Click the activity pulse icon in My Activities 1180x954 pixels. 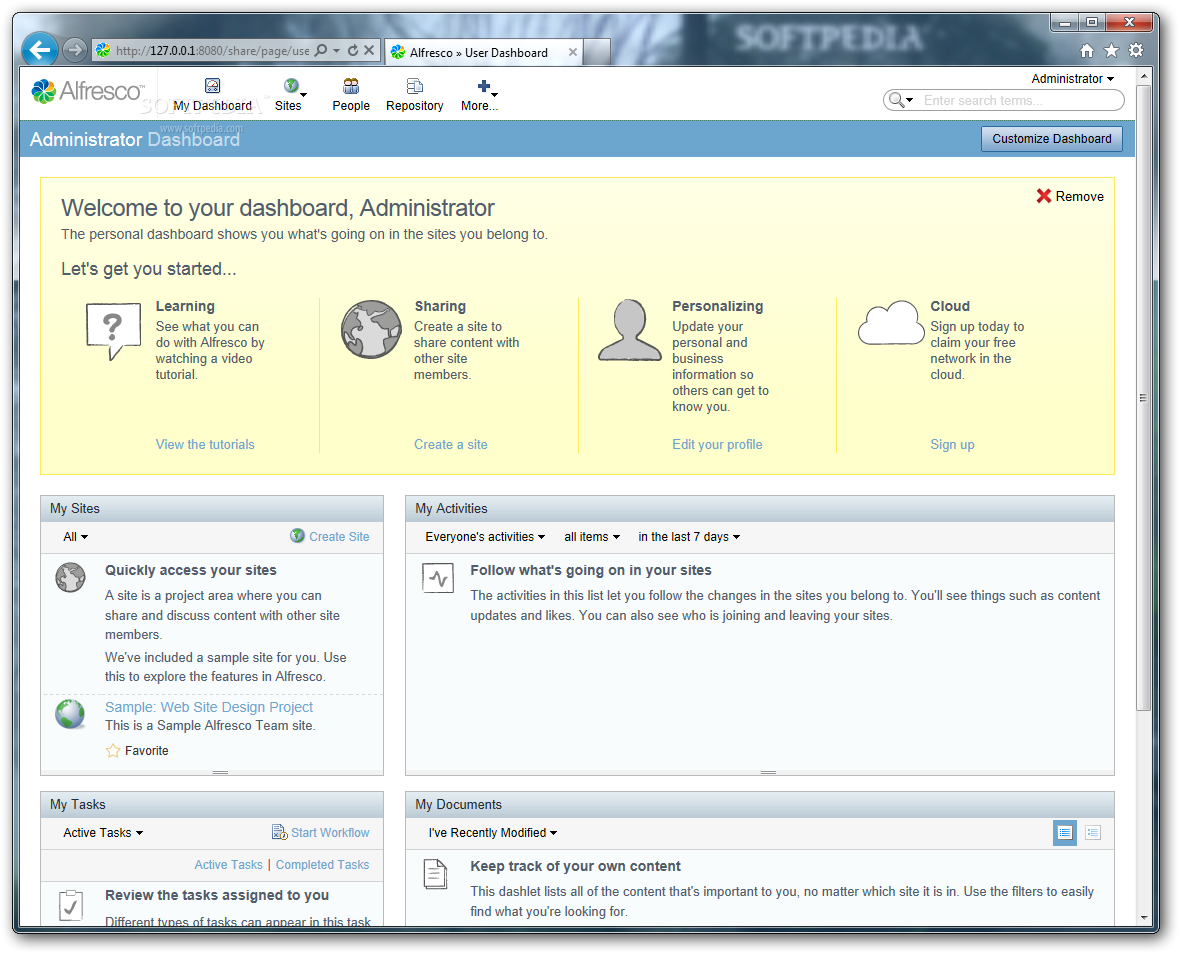coord(438,578)
